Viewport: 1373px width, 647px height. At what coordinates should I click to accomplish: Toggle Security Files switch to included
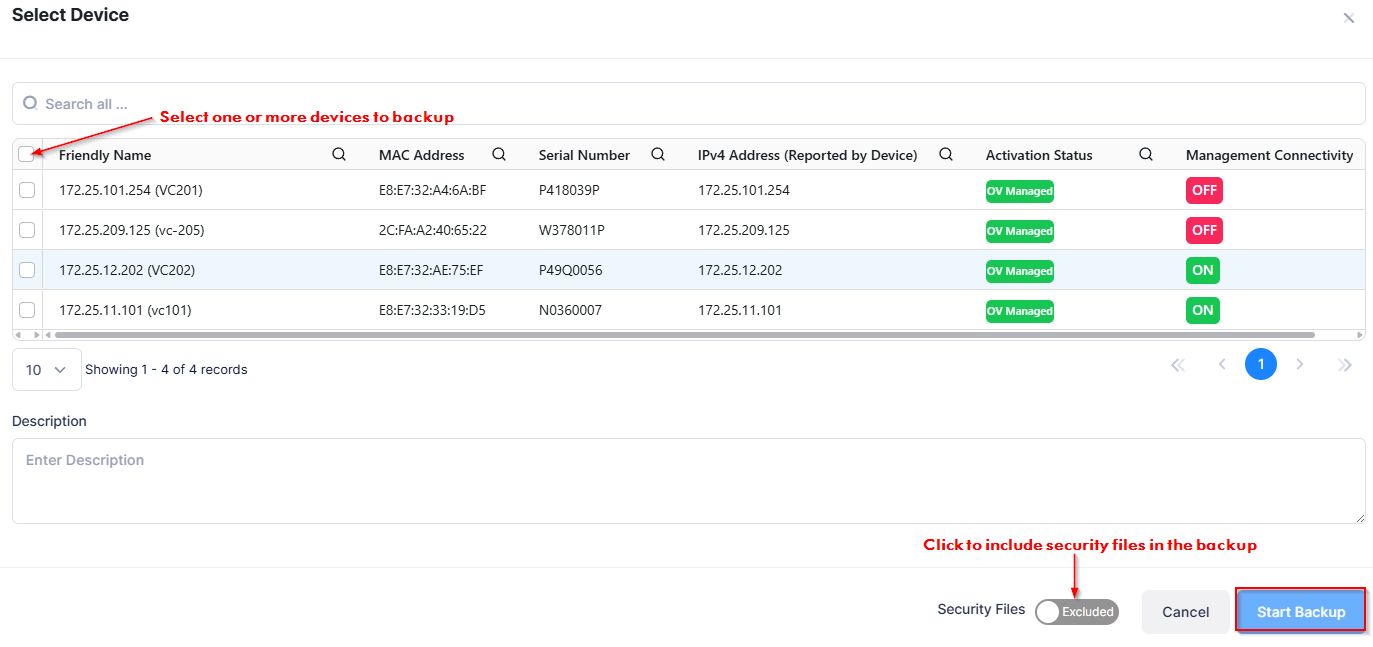point(1076,612)
